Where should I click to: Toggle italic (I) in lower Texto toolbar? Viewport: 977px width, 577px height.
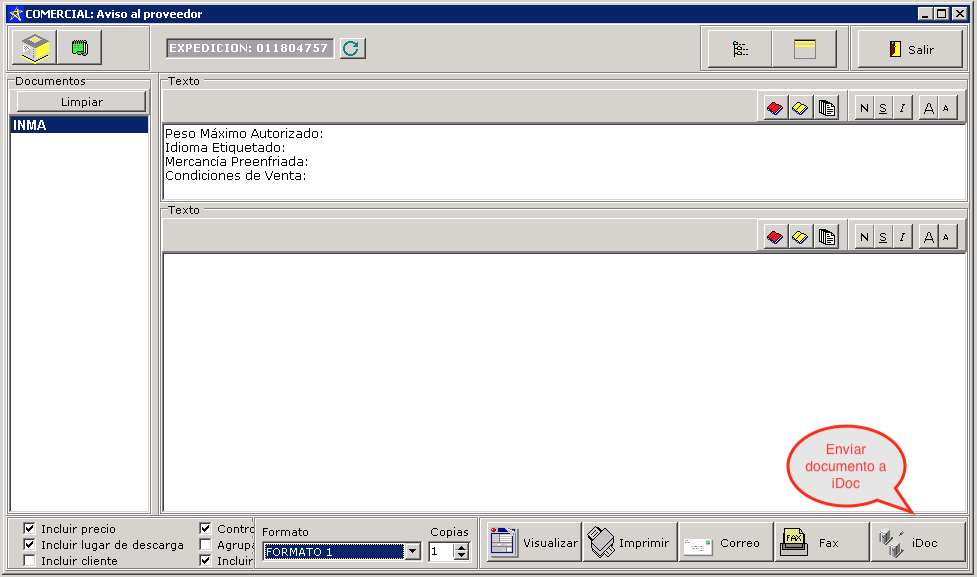click(902, 237)
